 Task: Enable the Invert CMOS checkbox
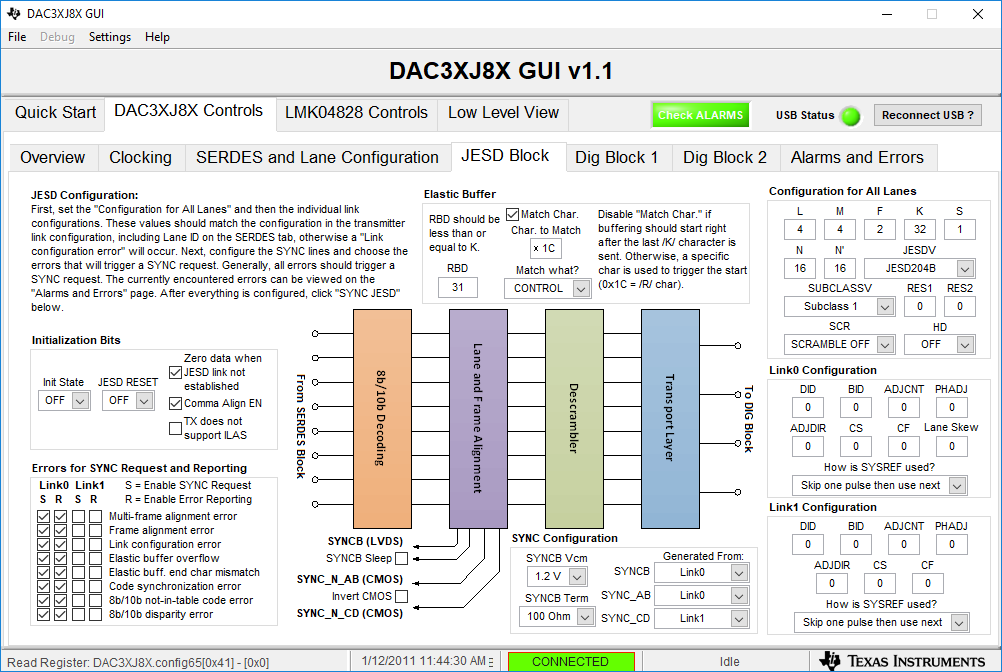pyautogui.click(x=401, y=597)
